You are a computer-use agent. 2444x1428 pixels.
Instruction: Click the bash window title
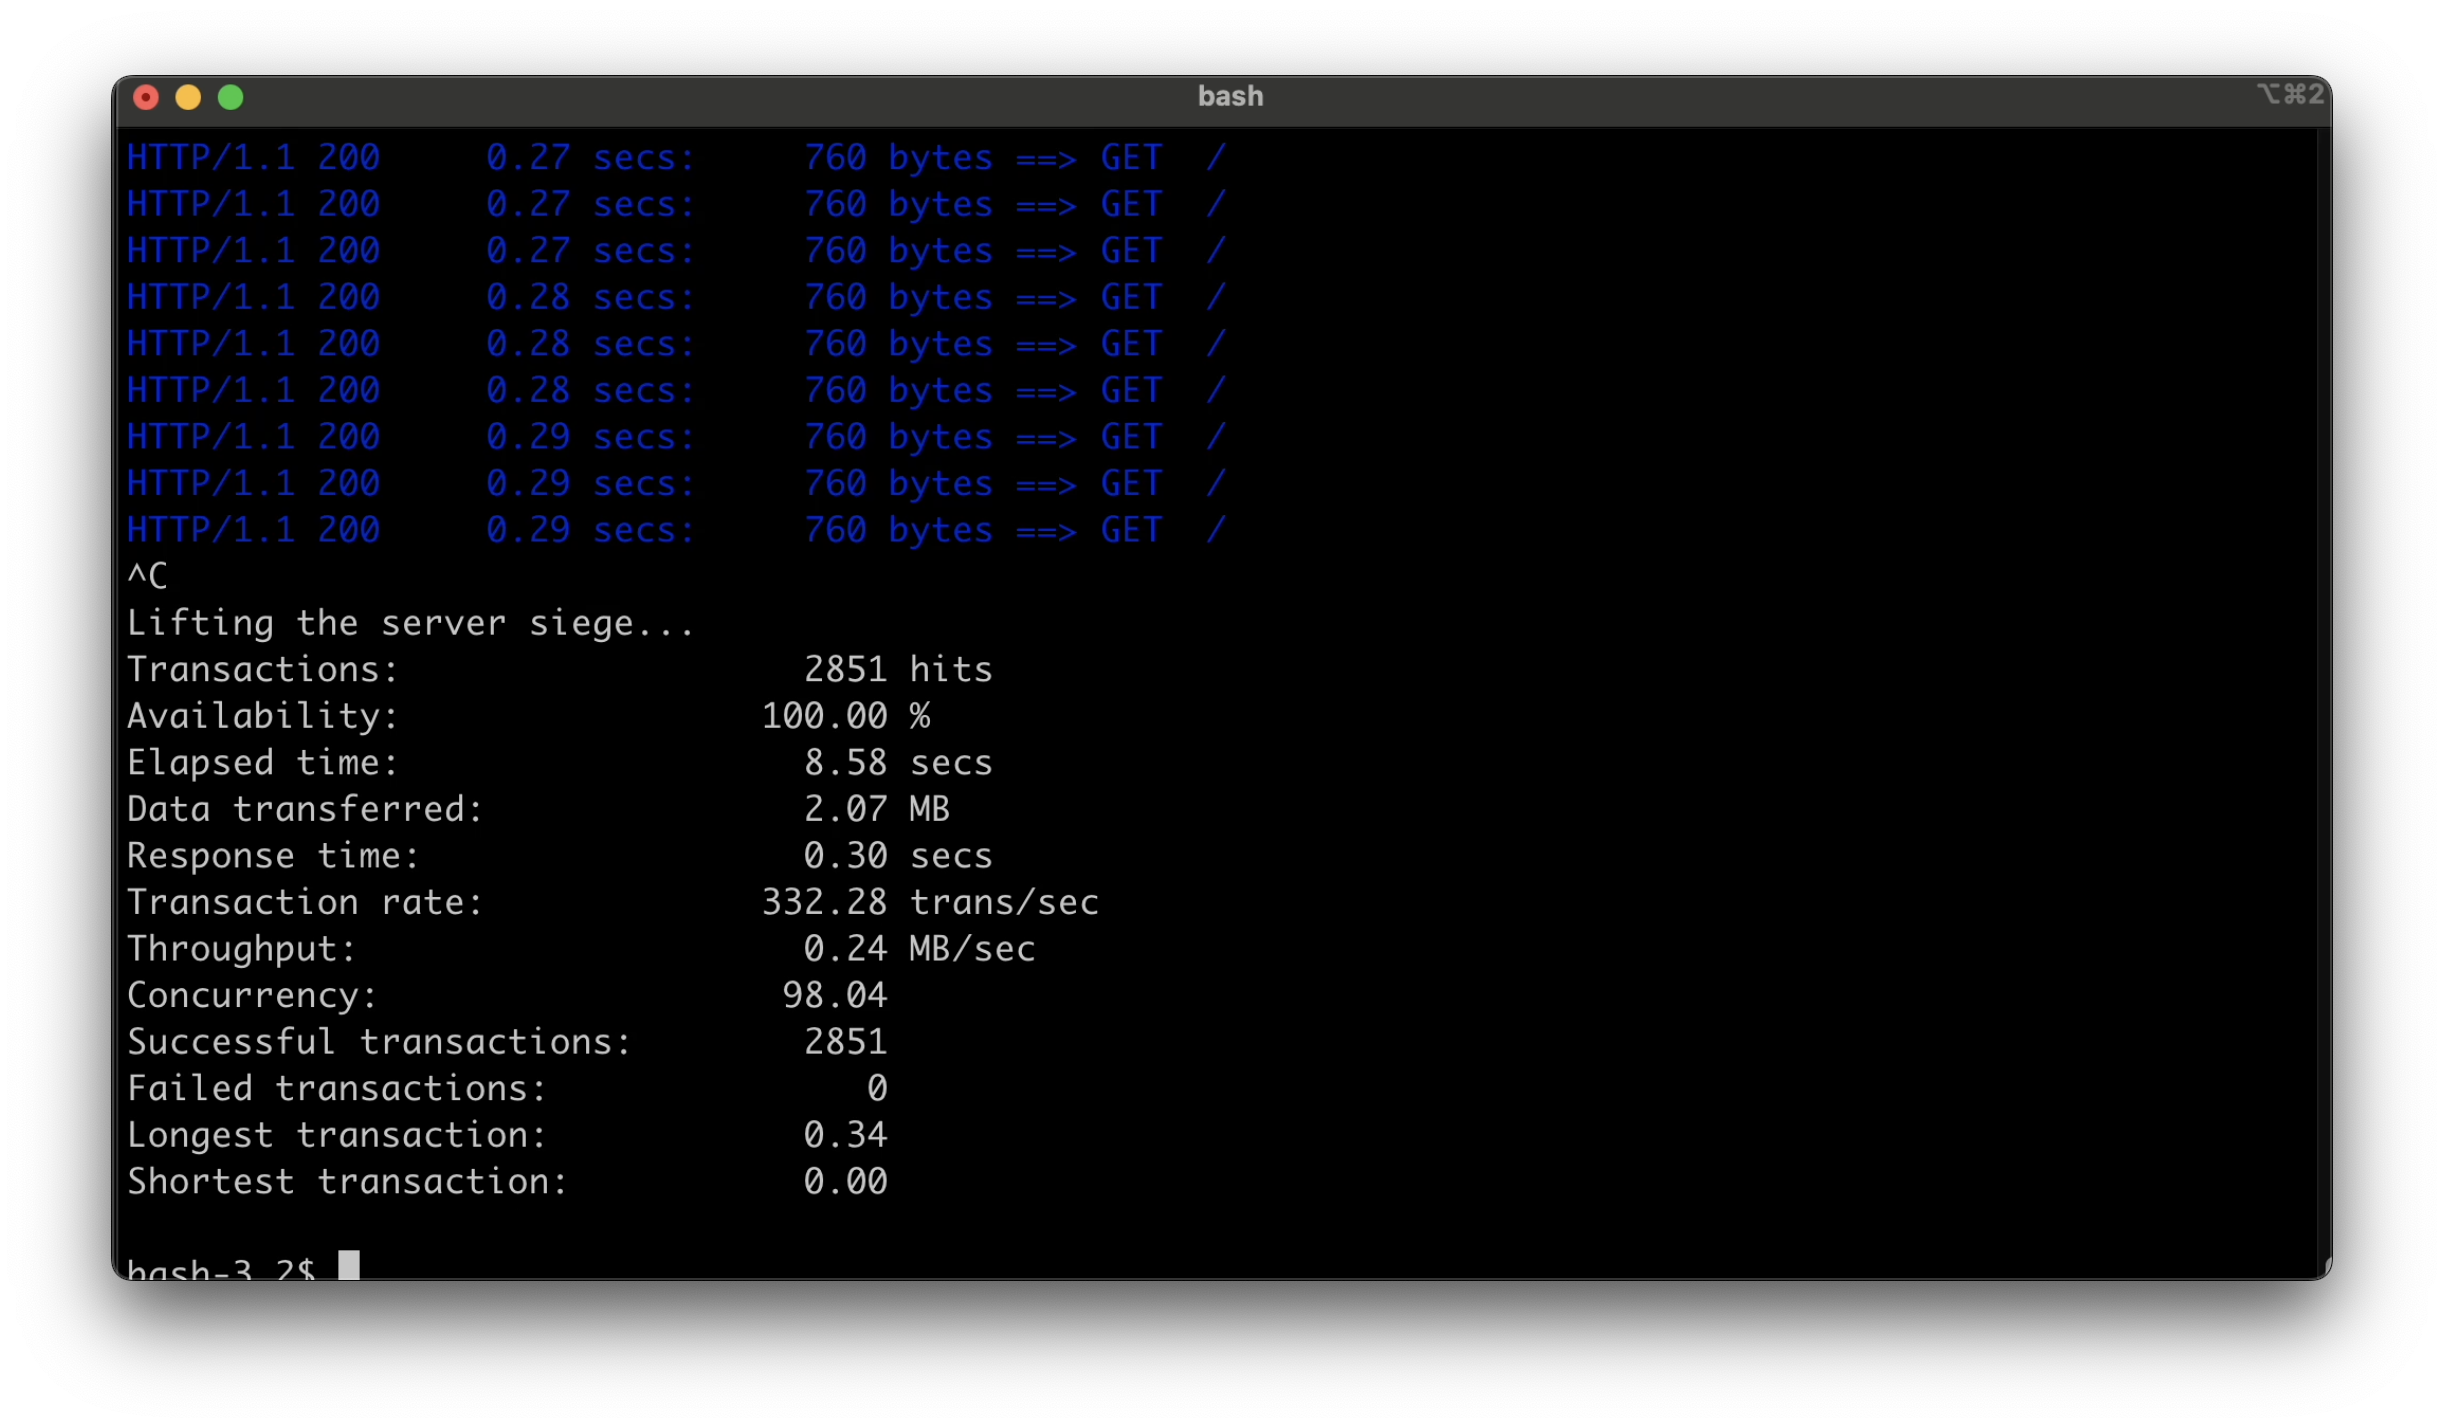pos(1230,97)
